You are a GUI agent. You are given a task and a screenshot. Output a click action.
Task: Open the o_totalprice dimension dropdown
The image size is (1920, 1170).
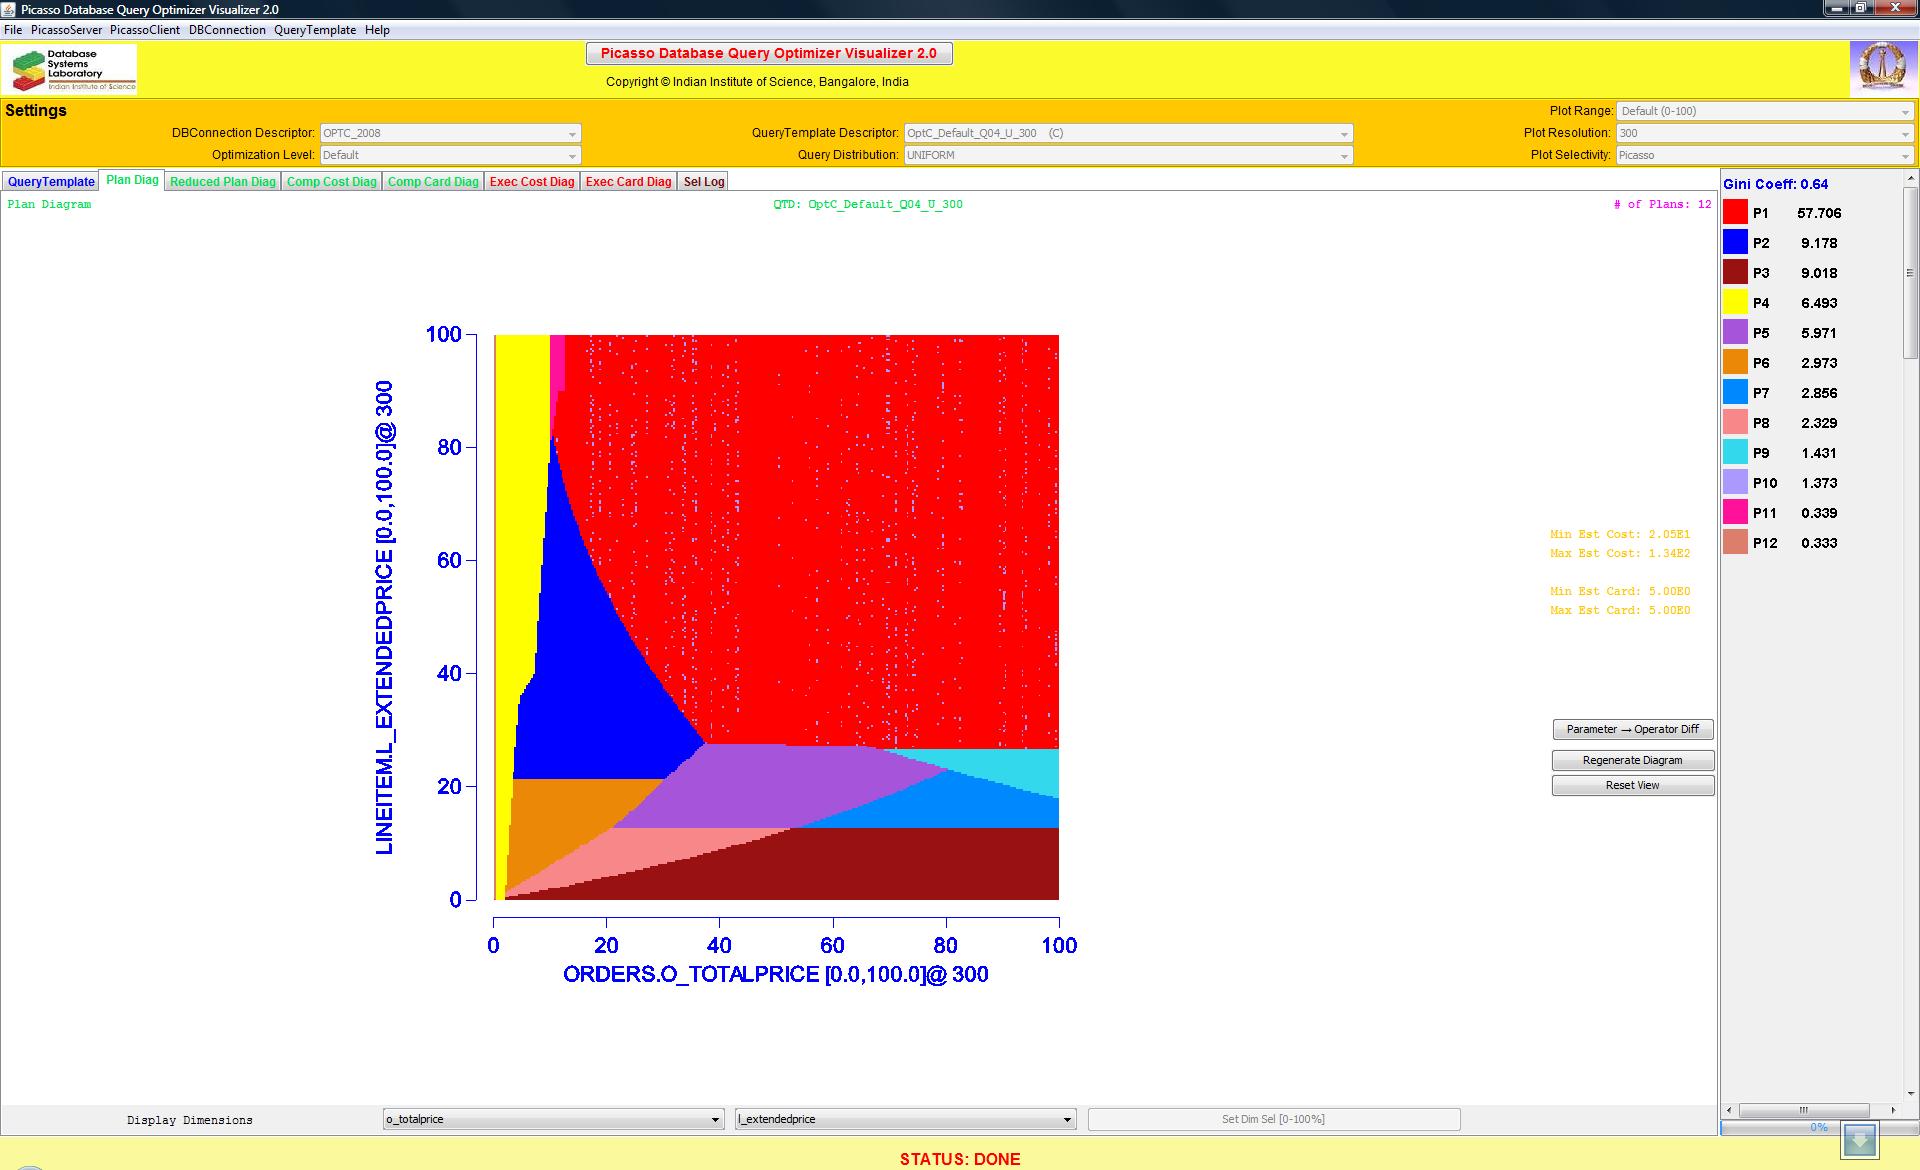[553, 1119]
